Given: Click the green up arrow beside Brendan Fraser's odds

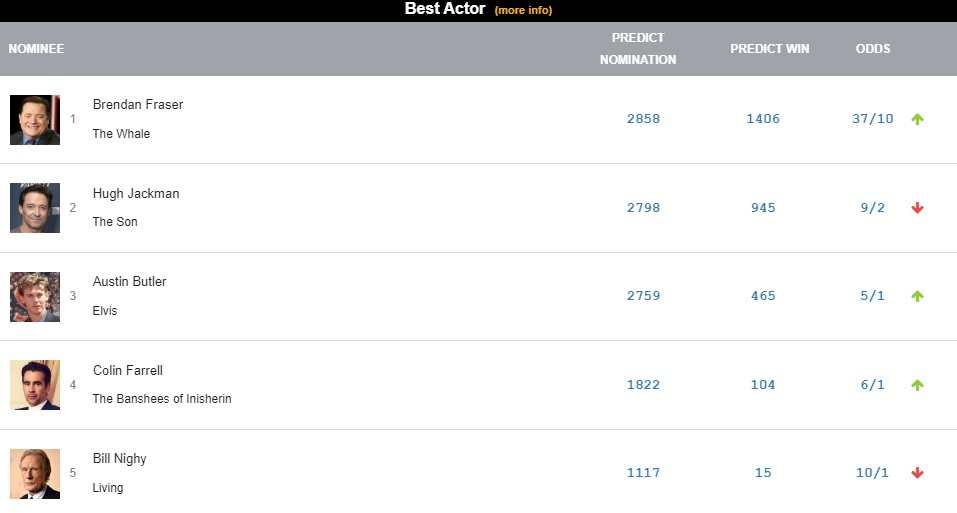Looking at the screenshot, I should tap(917, 119).
